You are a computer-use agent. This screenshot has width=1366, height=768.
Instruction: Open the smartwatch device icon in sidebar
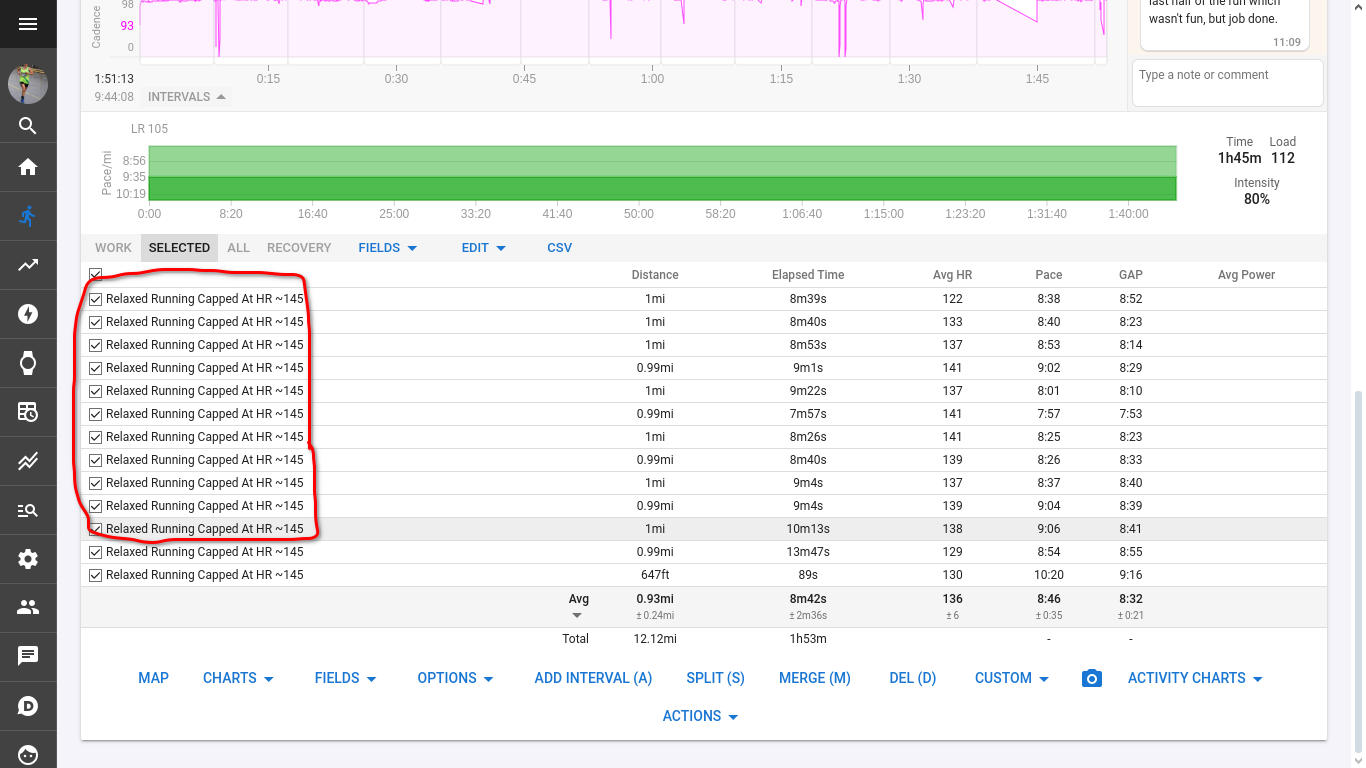(x=27, y=363)
